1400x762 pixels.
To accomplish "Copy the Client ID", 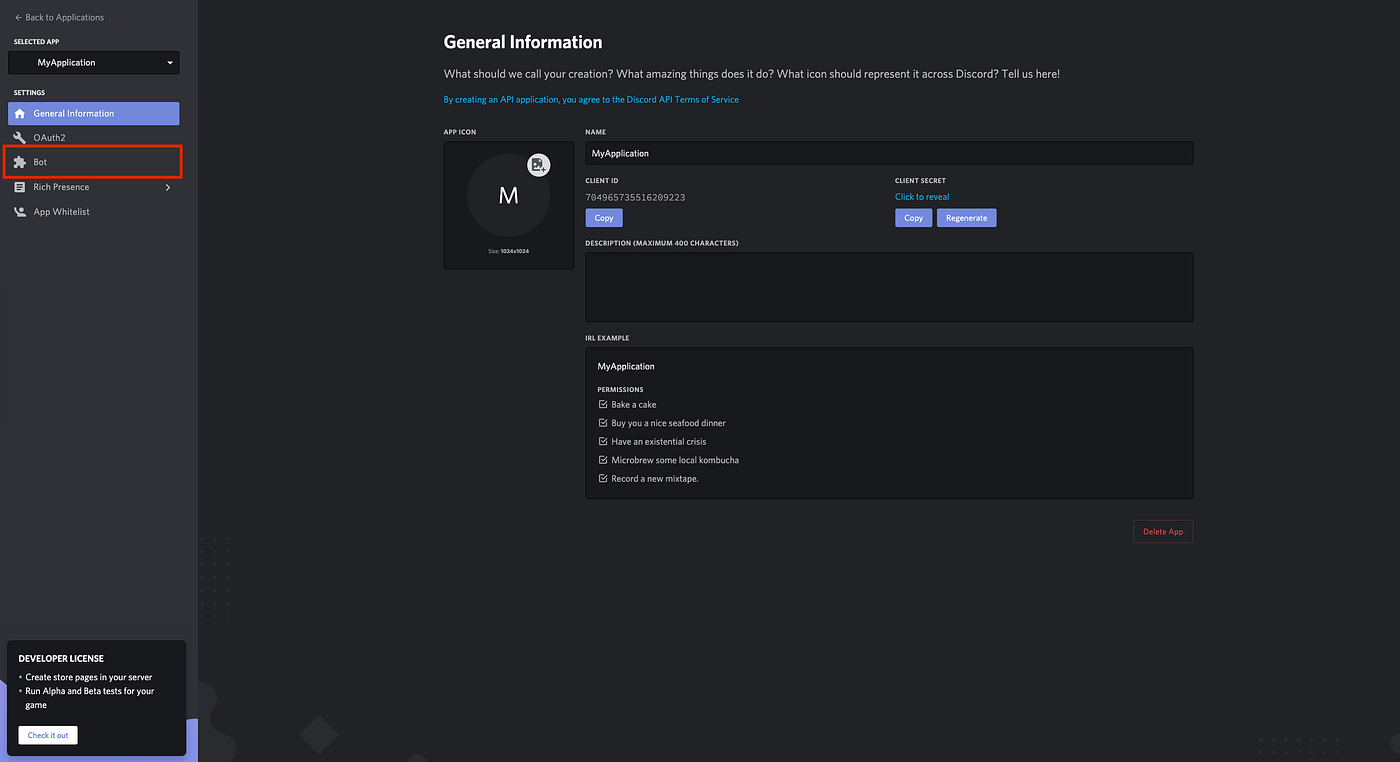I will tap(604, 217).
